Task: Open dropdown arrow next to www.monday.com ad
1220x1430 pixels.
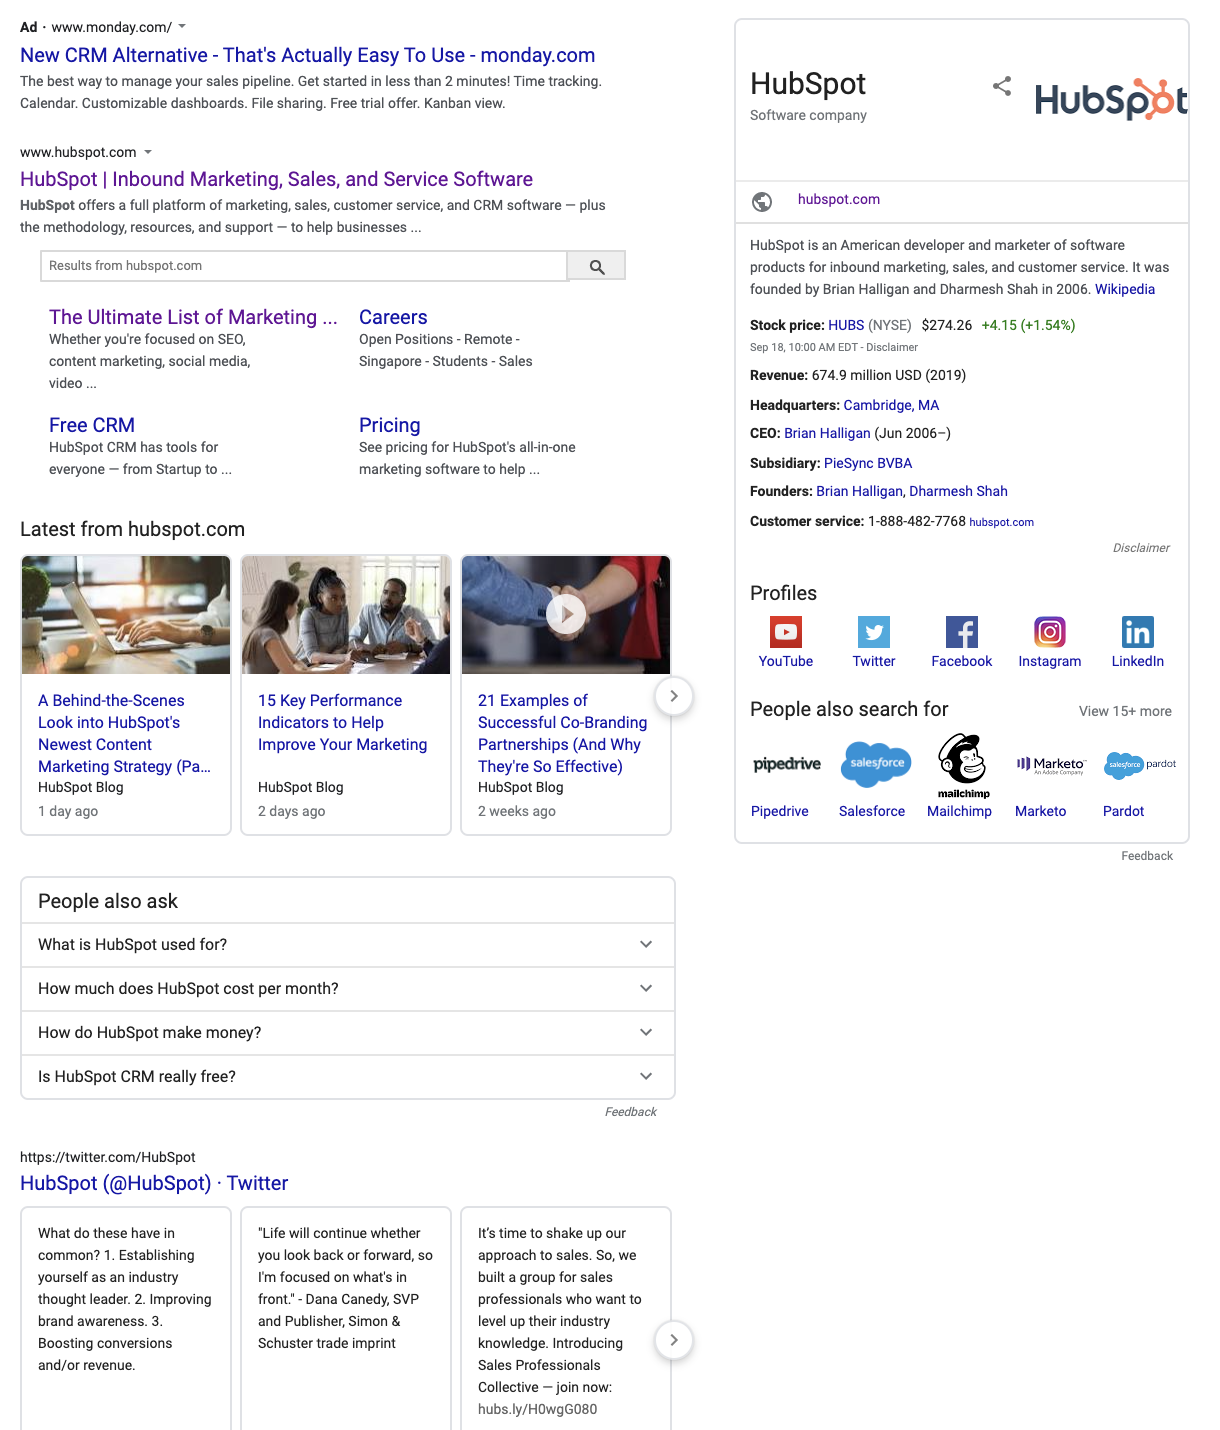Action: coord(182,27)
